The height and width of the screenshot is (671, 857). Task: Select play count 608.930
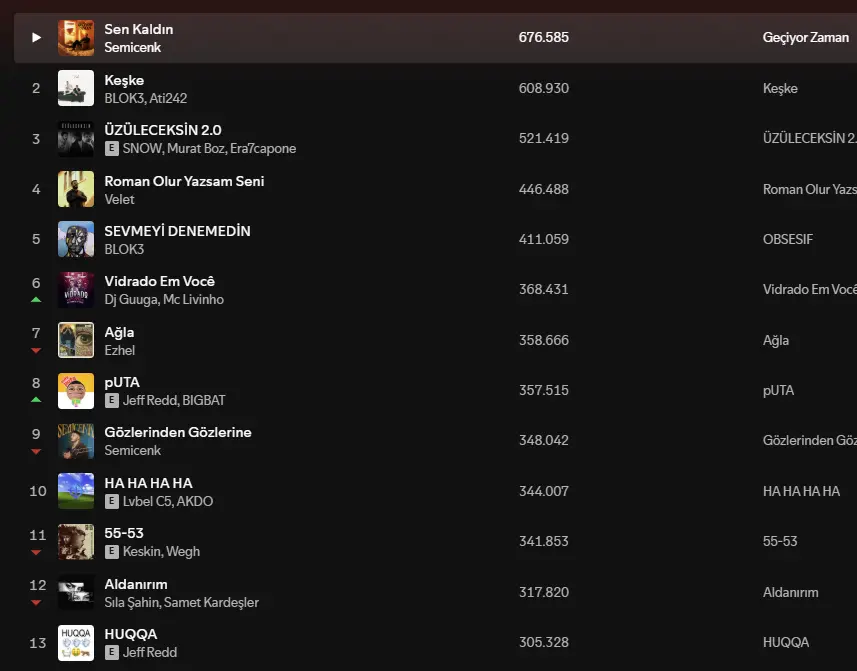(544, 88)
